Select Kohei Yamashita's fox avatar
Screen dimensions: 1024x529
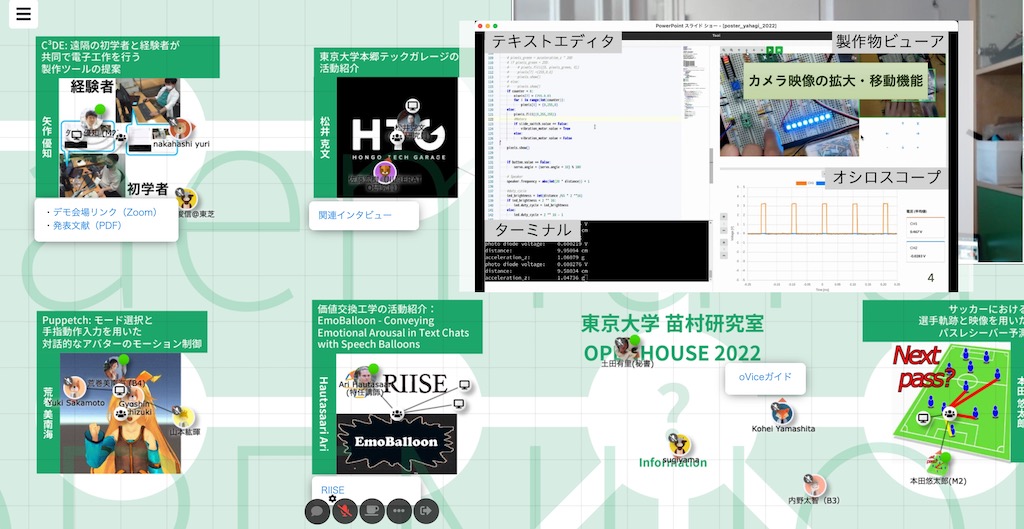click(782, 413)
